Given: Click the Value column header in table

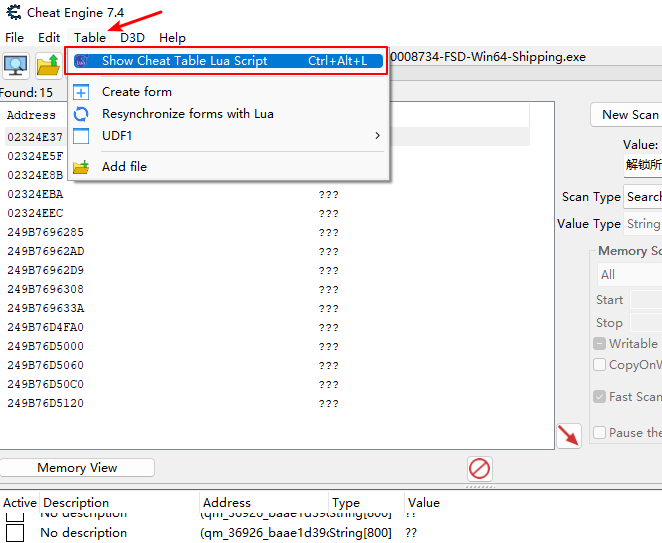Looking at the screenshot, I should [x=424, y=502].
